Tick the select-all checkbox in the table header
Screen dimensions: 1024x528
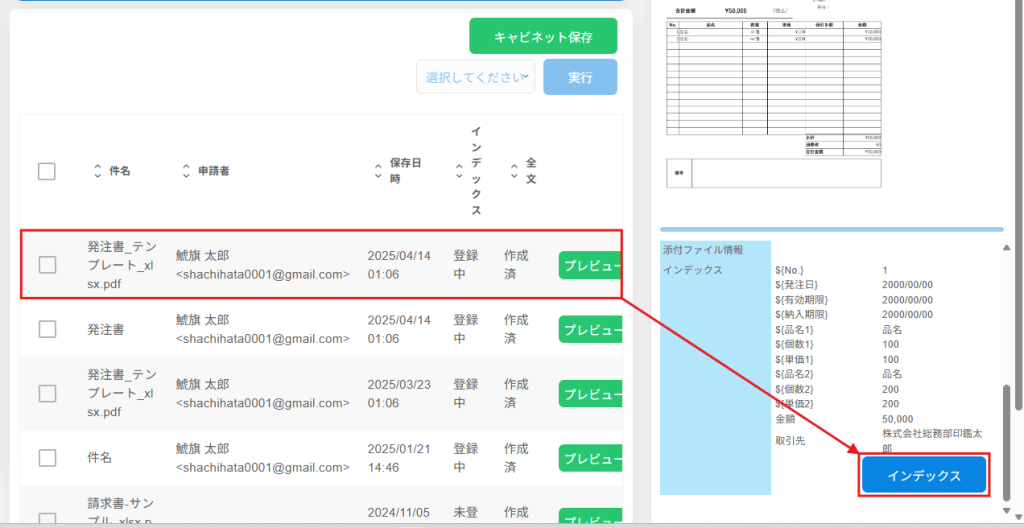click(x=47, y=171)
